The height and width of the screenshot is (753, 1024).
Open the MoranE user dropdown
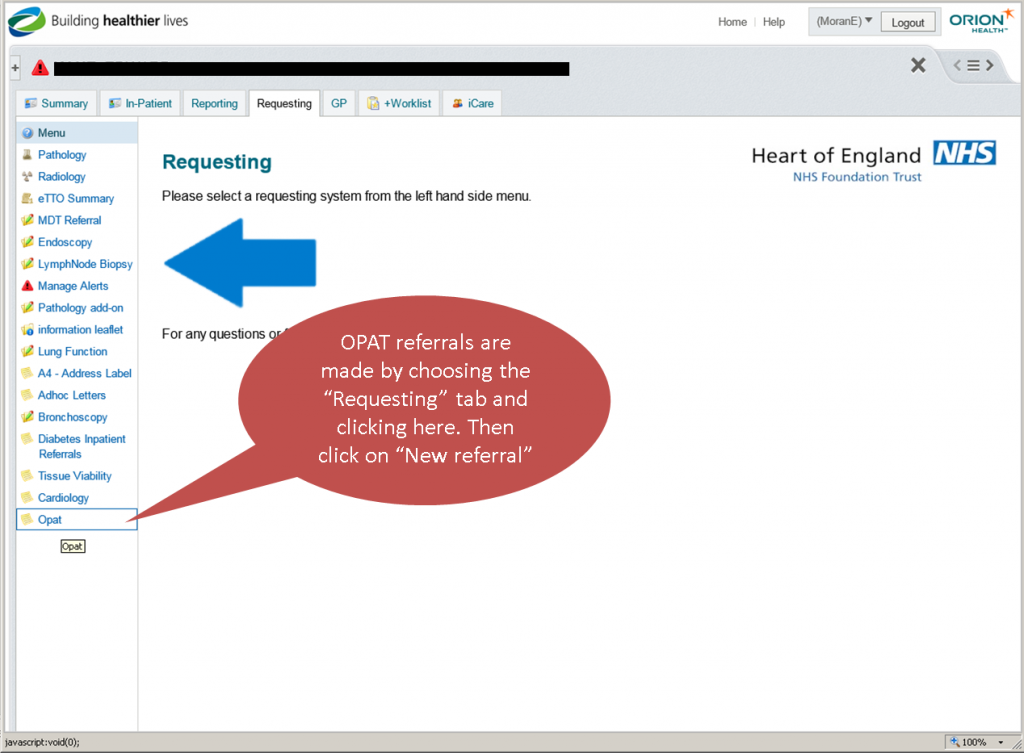[844, 21]
